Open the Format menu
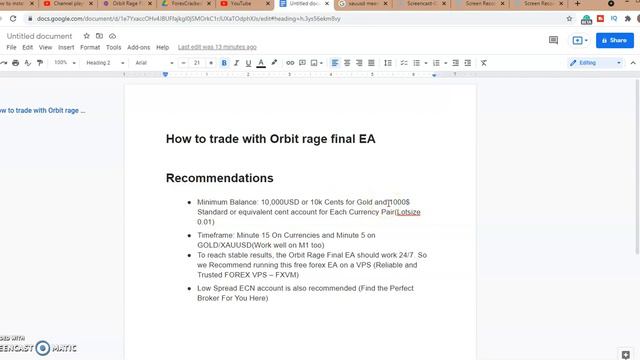This screenshot has width=640, height=360. click(x=90, y=47)
